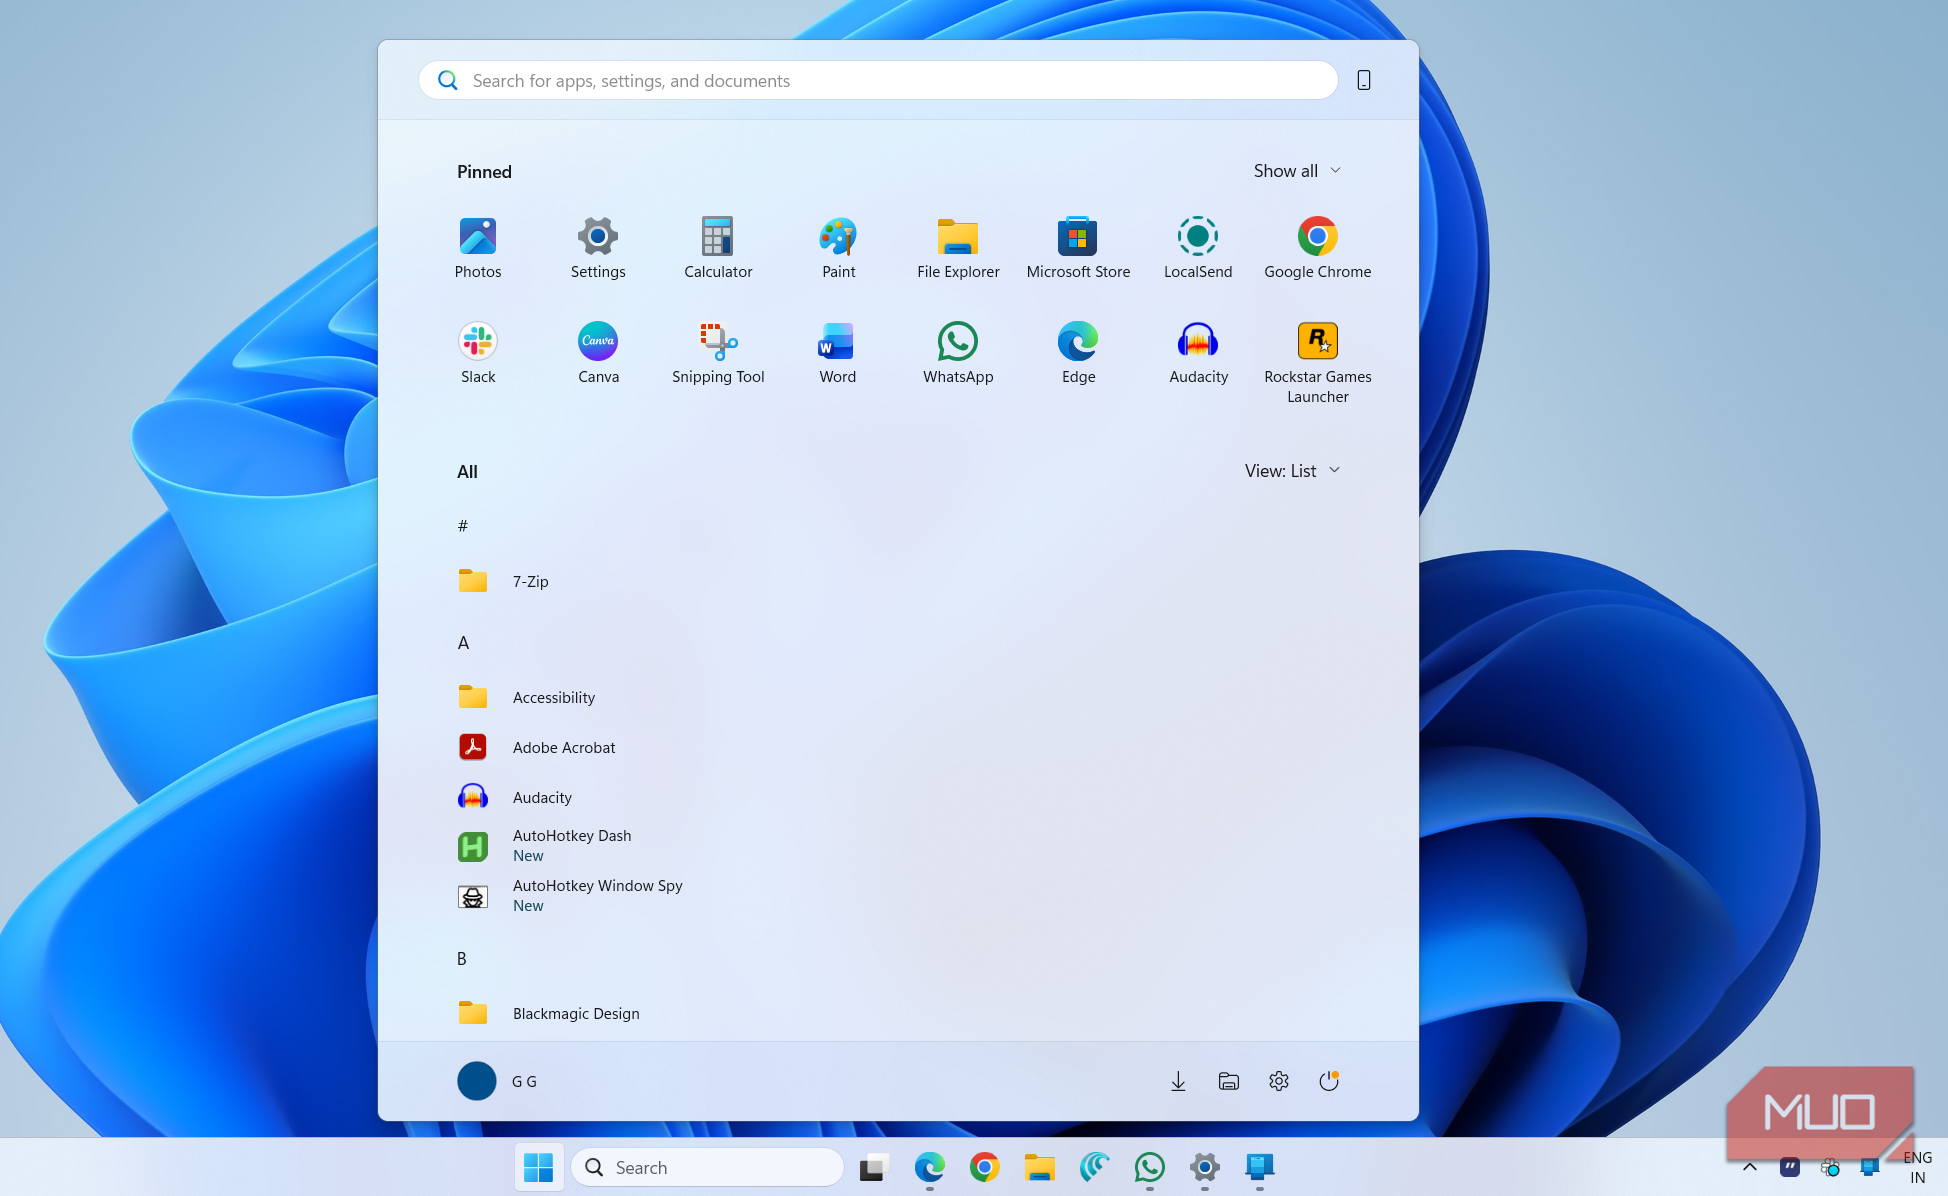
Task: Click the # letter header in All list
Action: coord(463,526)
